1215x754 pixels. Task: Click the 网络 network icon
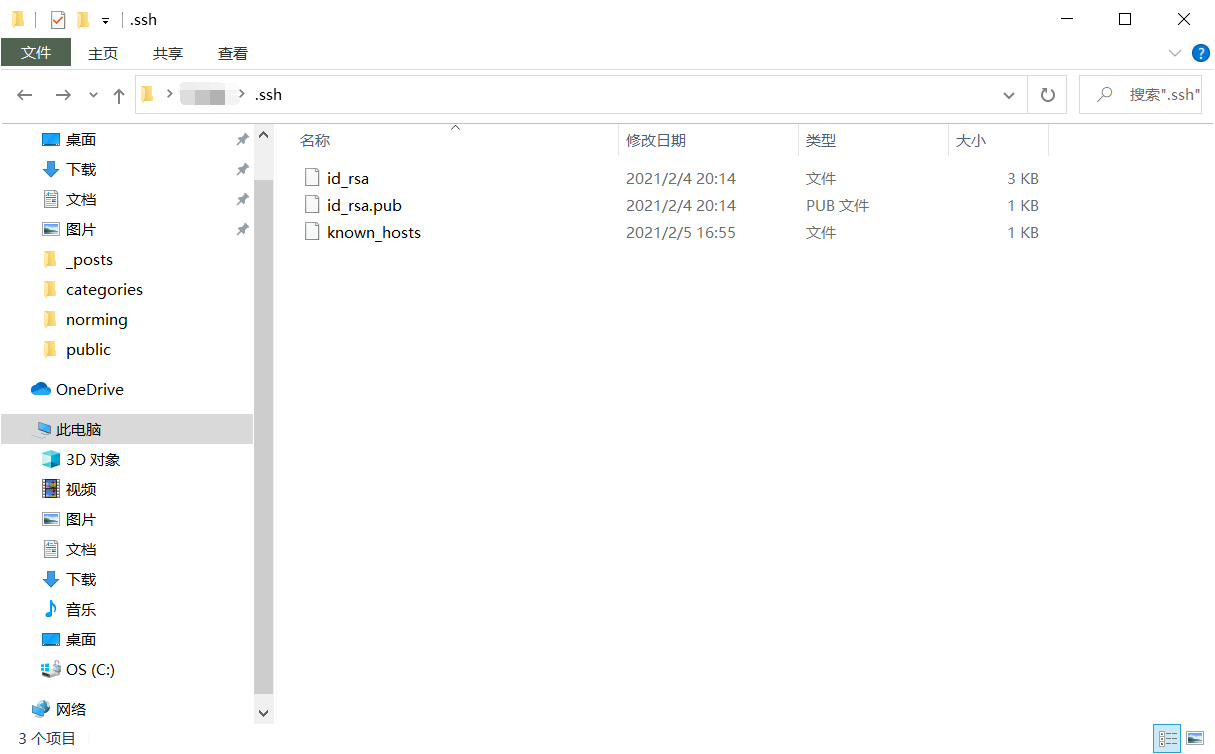tap(40, 709)
